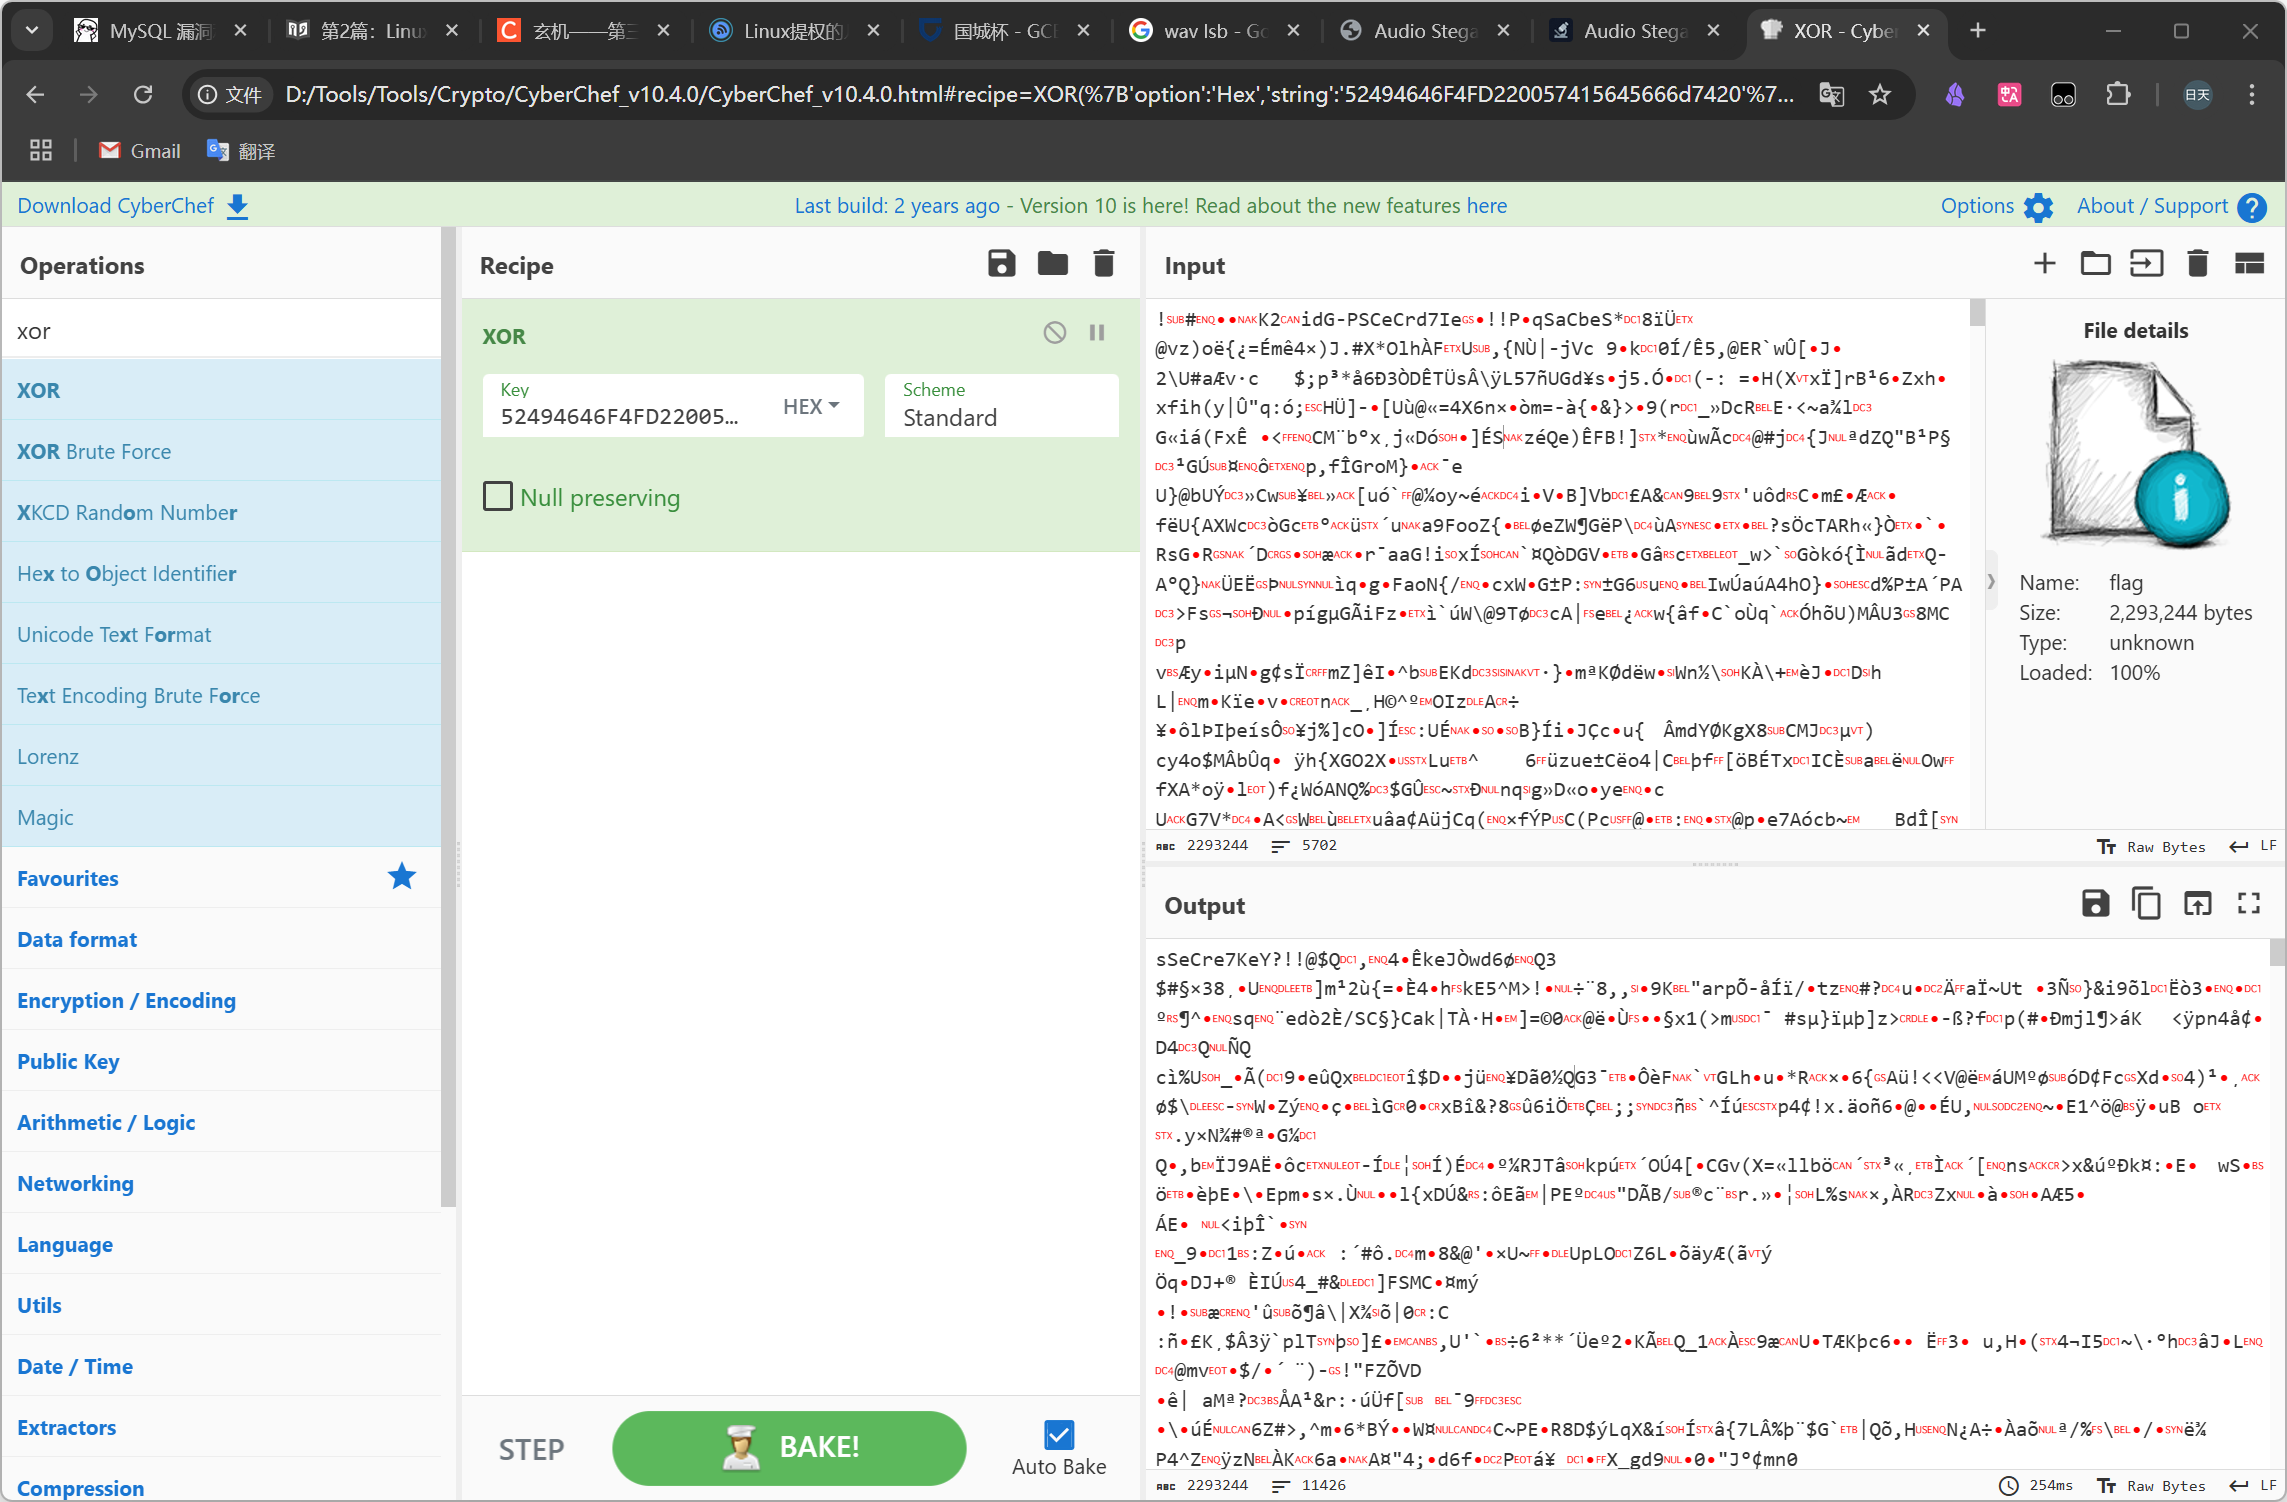Open bookmarks apps grid icon

(x=41, y=150)
